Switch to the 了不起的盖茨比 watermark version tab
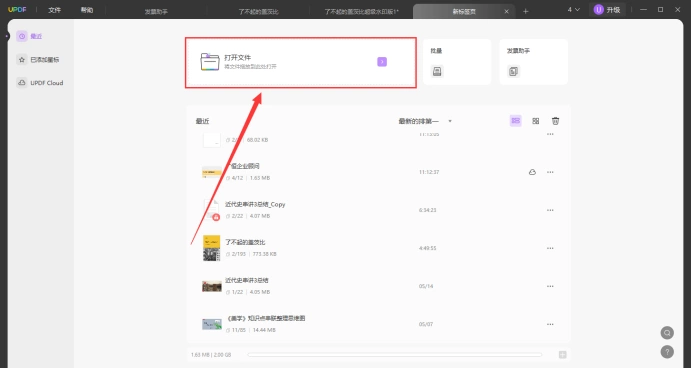Screen dimensions: 691x368 click(x=361, y=11)
